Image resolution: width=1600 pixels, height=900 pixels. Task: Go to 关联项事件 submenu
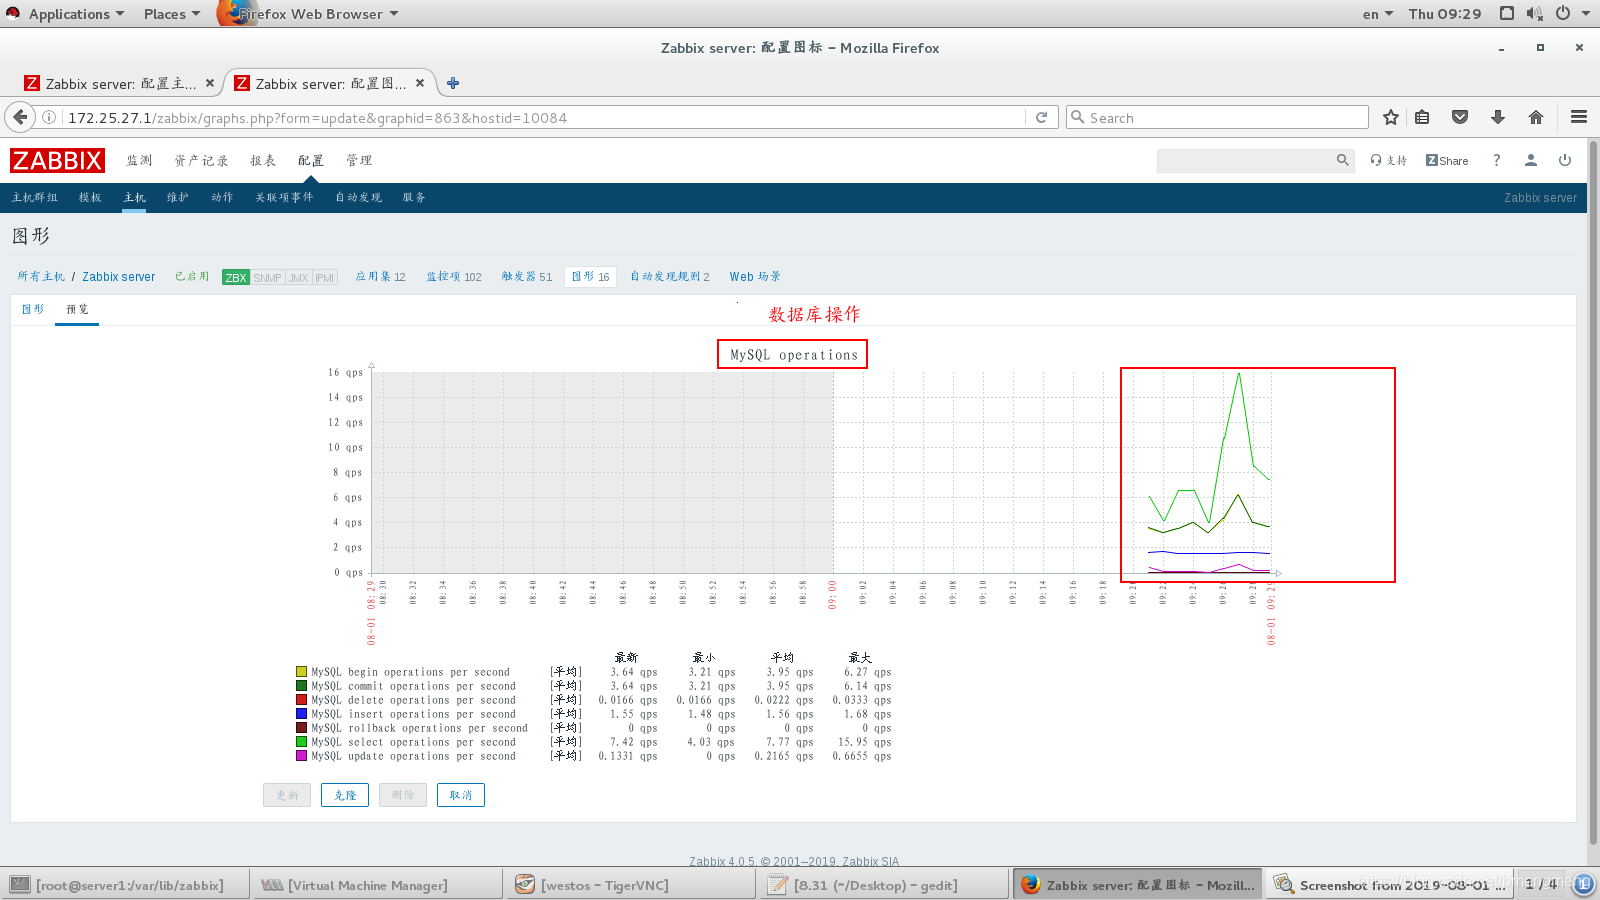[284, 197]
